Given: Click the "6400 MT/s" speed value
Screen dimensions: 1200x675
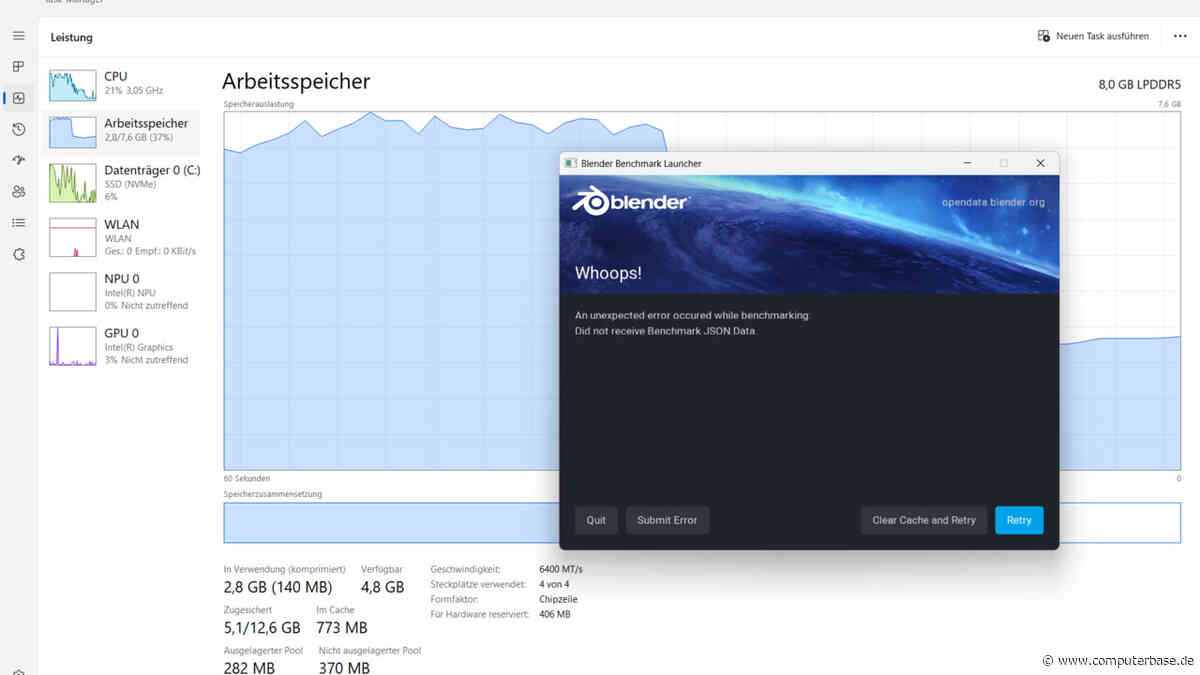Looking at the screenshot, I should click(x=561, y=569).
